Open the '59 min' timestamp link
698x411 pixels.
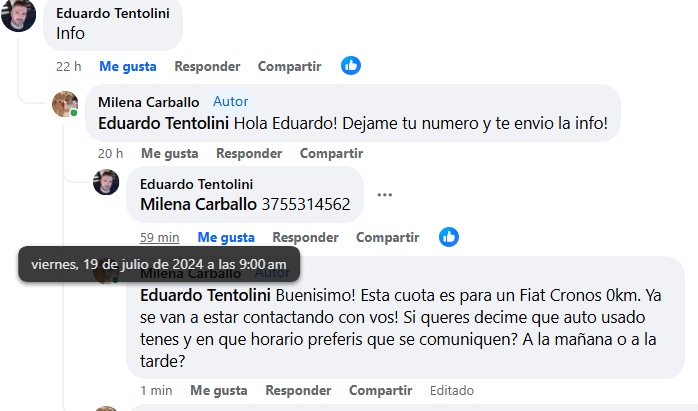pyautogui.click(x=160, y=238)
